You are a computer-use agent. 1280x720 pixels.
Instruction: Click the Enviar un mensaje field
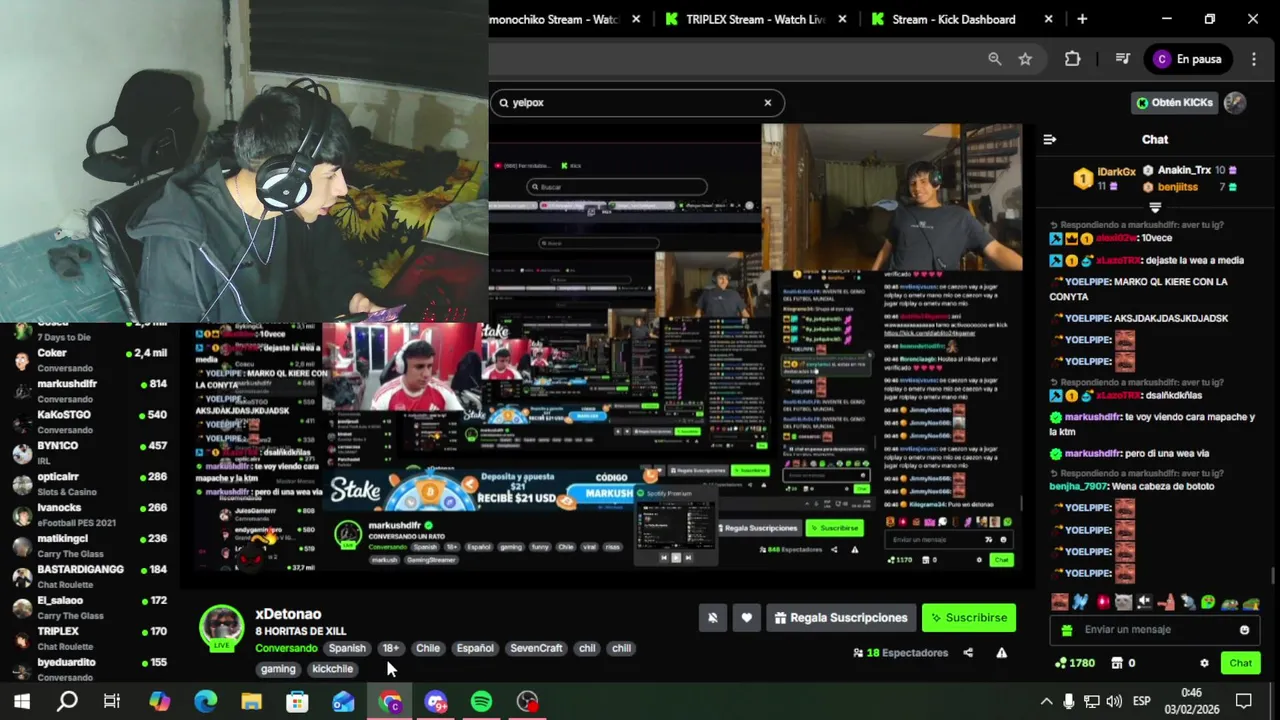[1155, 630]
